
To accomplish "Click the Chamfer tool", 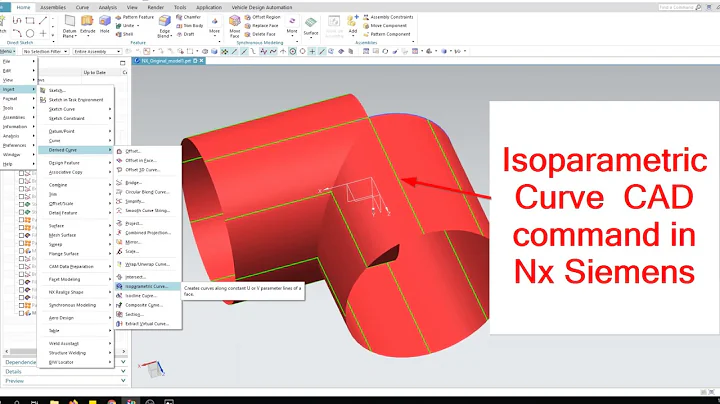I will (189, 17).
